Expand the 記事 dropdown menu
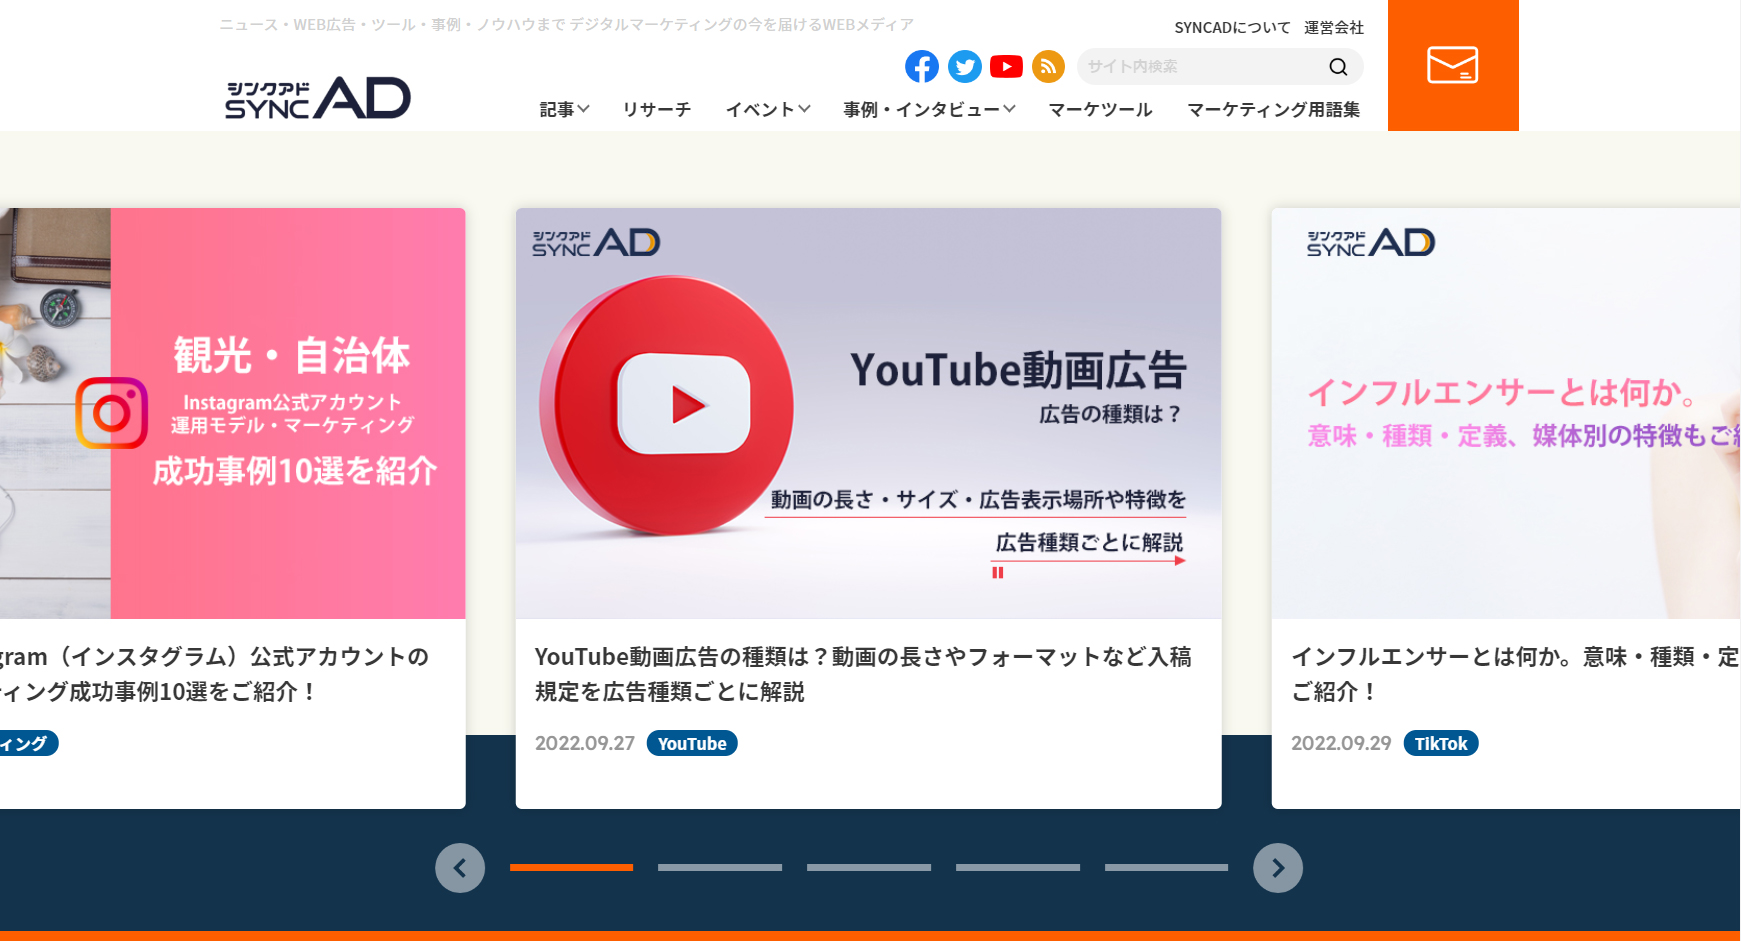This screenshot has height=941, width=1741. (x=564, y=110)
